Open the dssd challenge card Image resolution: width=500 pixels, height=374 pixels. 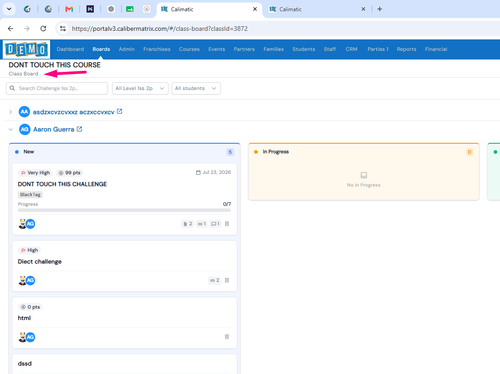tap(25, 364)
